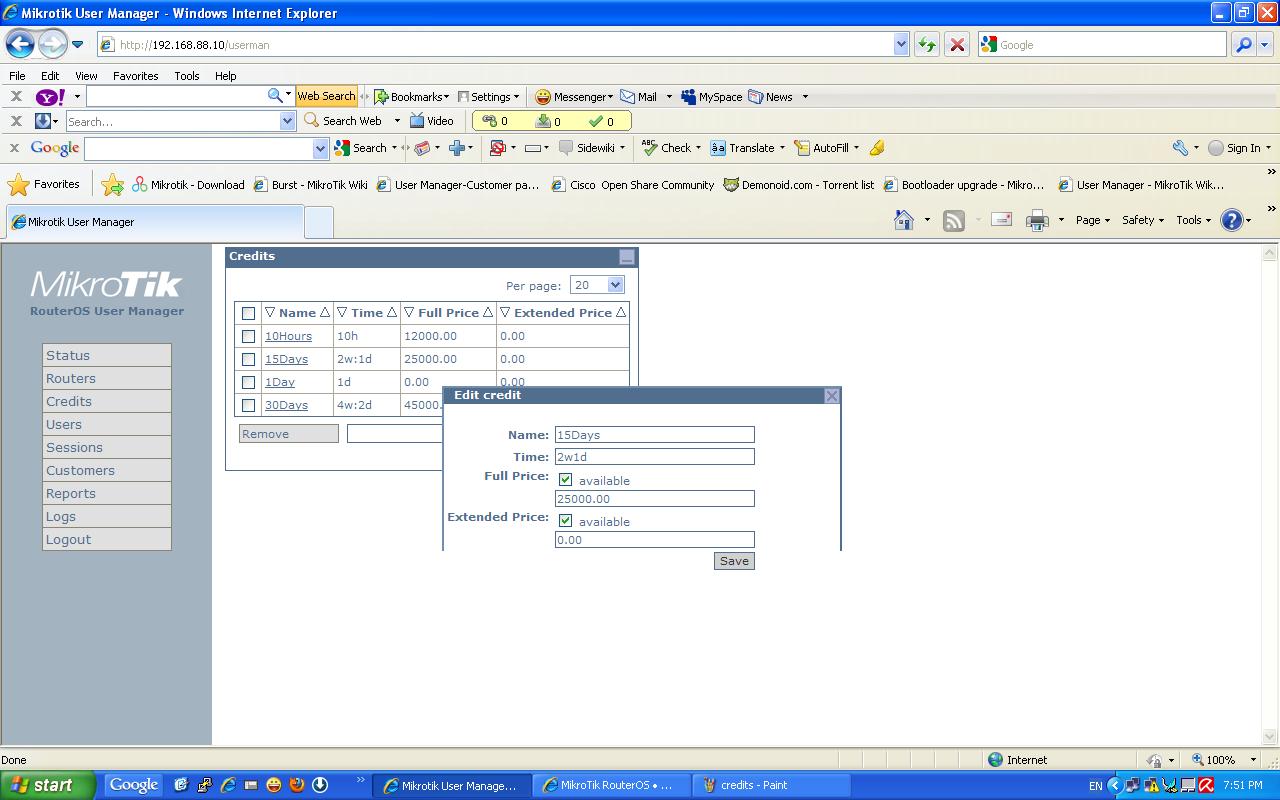This screenshot has height=800, width=1280.
Task: Open the blue Help question mark icon
Action: click(1232, 220)
